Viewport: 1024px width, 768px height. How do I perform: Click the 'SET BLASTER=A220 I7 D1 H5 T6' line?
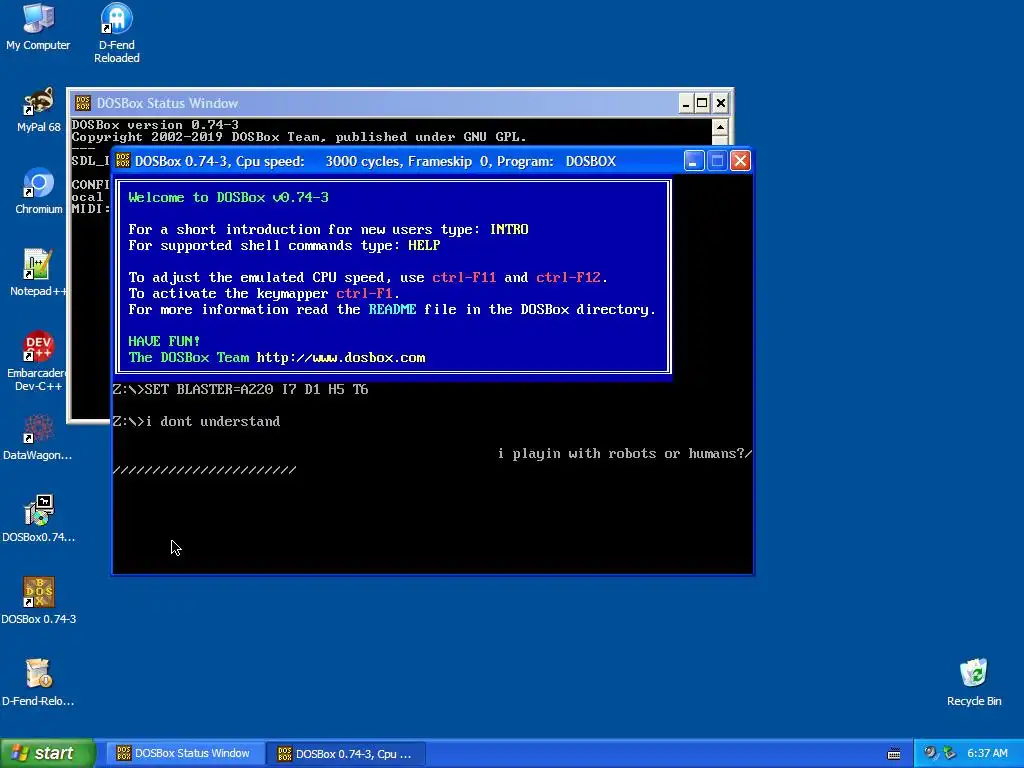(x=240, y=389)
